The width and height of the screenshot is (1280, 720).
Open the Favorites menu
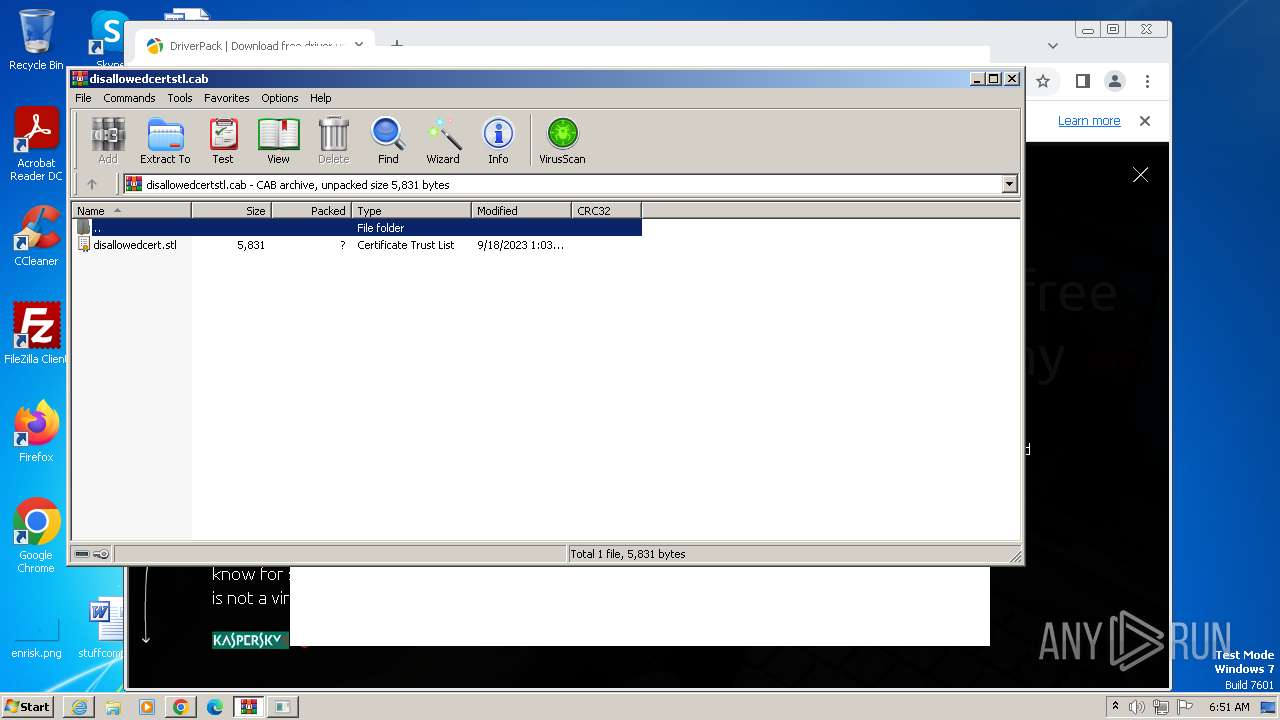pos(227,98)
